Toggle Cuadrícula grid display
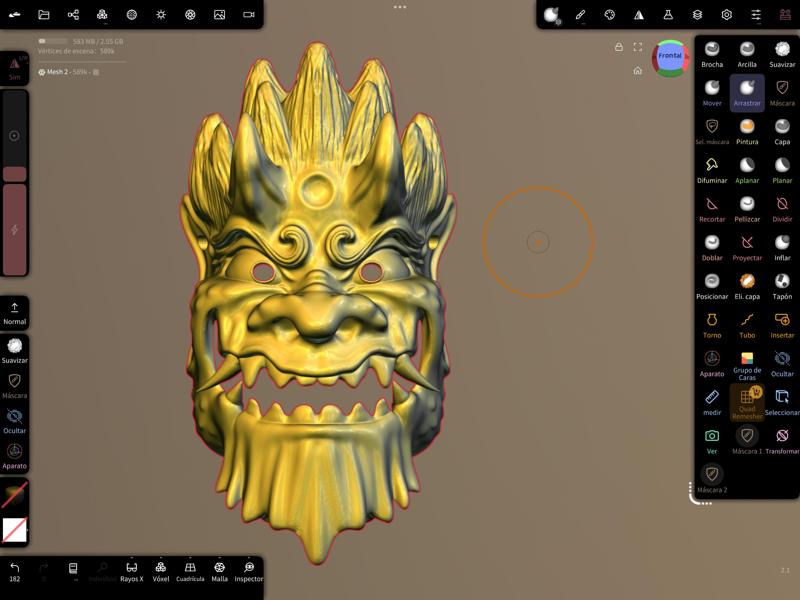Screen dimensions: 800x600 [x=190, y=572]
